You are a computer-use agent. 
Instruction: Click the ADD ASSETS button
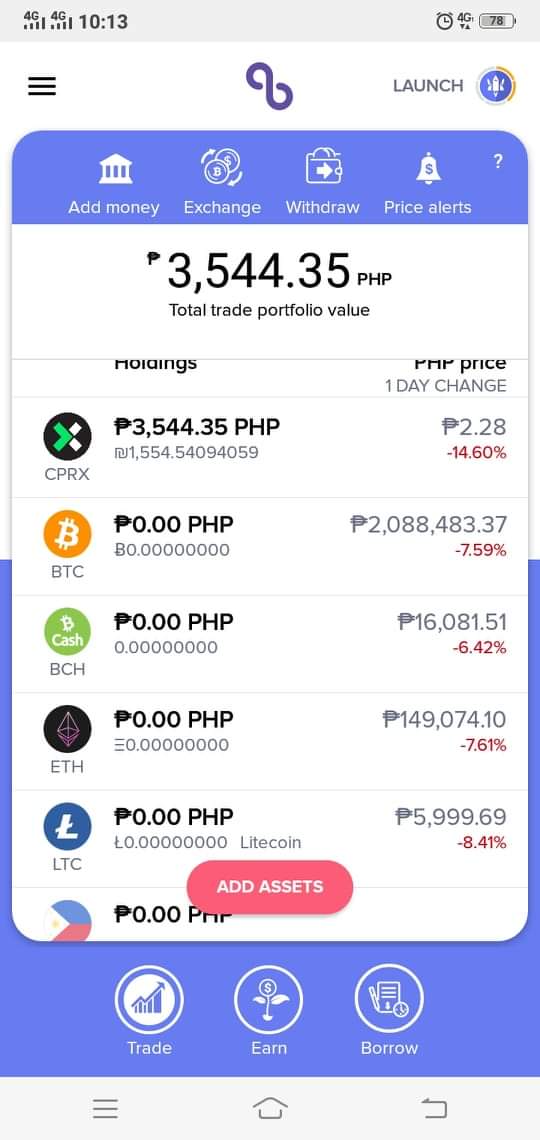click(270, 887)
